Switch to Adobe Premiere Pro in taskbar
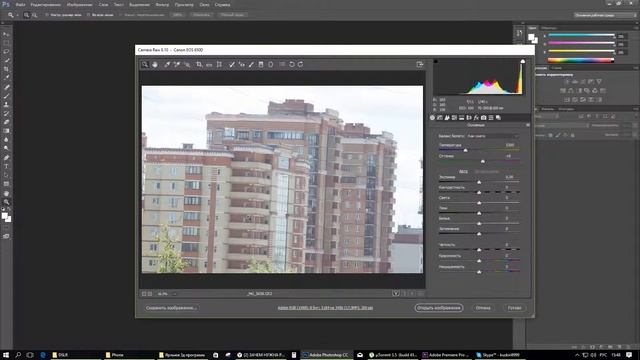 [446, 355]
